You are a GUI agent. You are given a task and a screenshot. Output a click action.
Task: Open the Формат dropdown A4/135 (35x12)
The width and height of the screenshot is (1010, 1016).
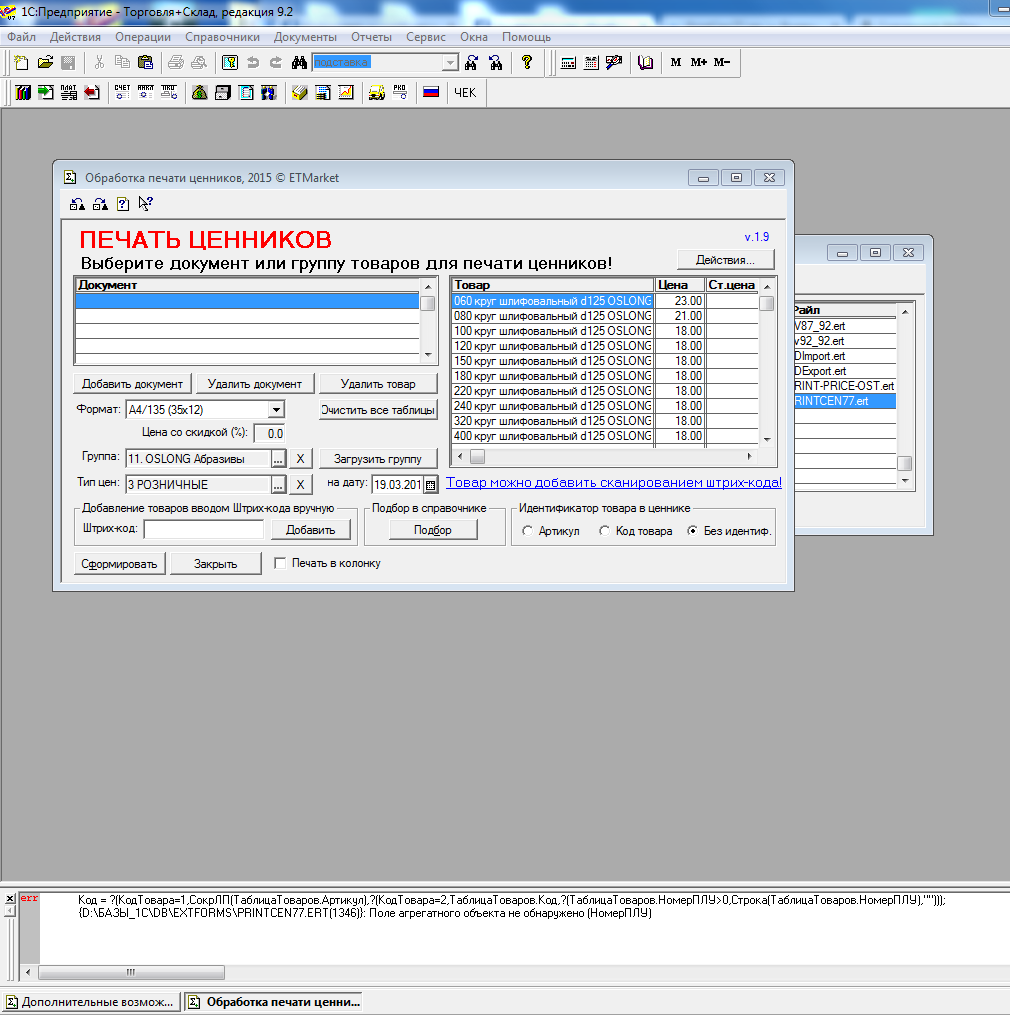pos(276,410)
